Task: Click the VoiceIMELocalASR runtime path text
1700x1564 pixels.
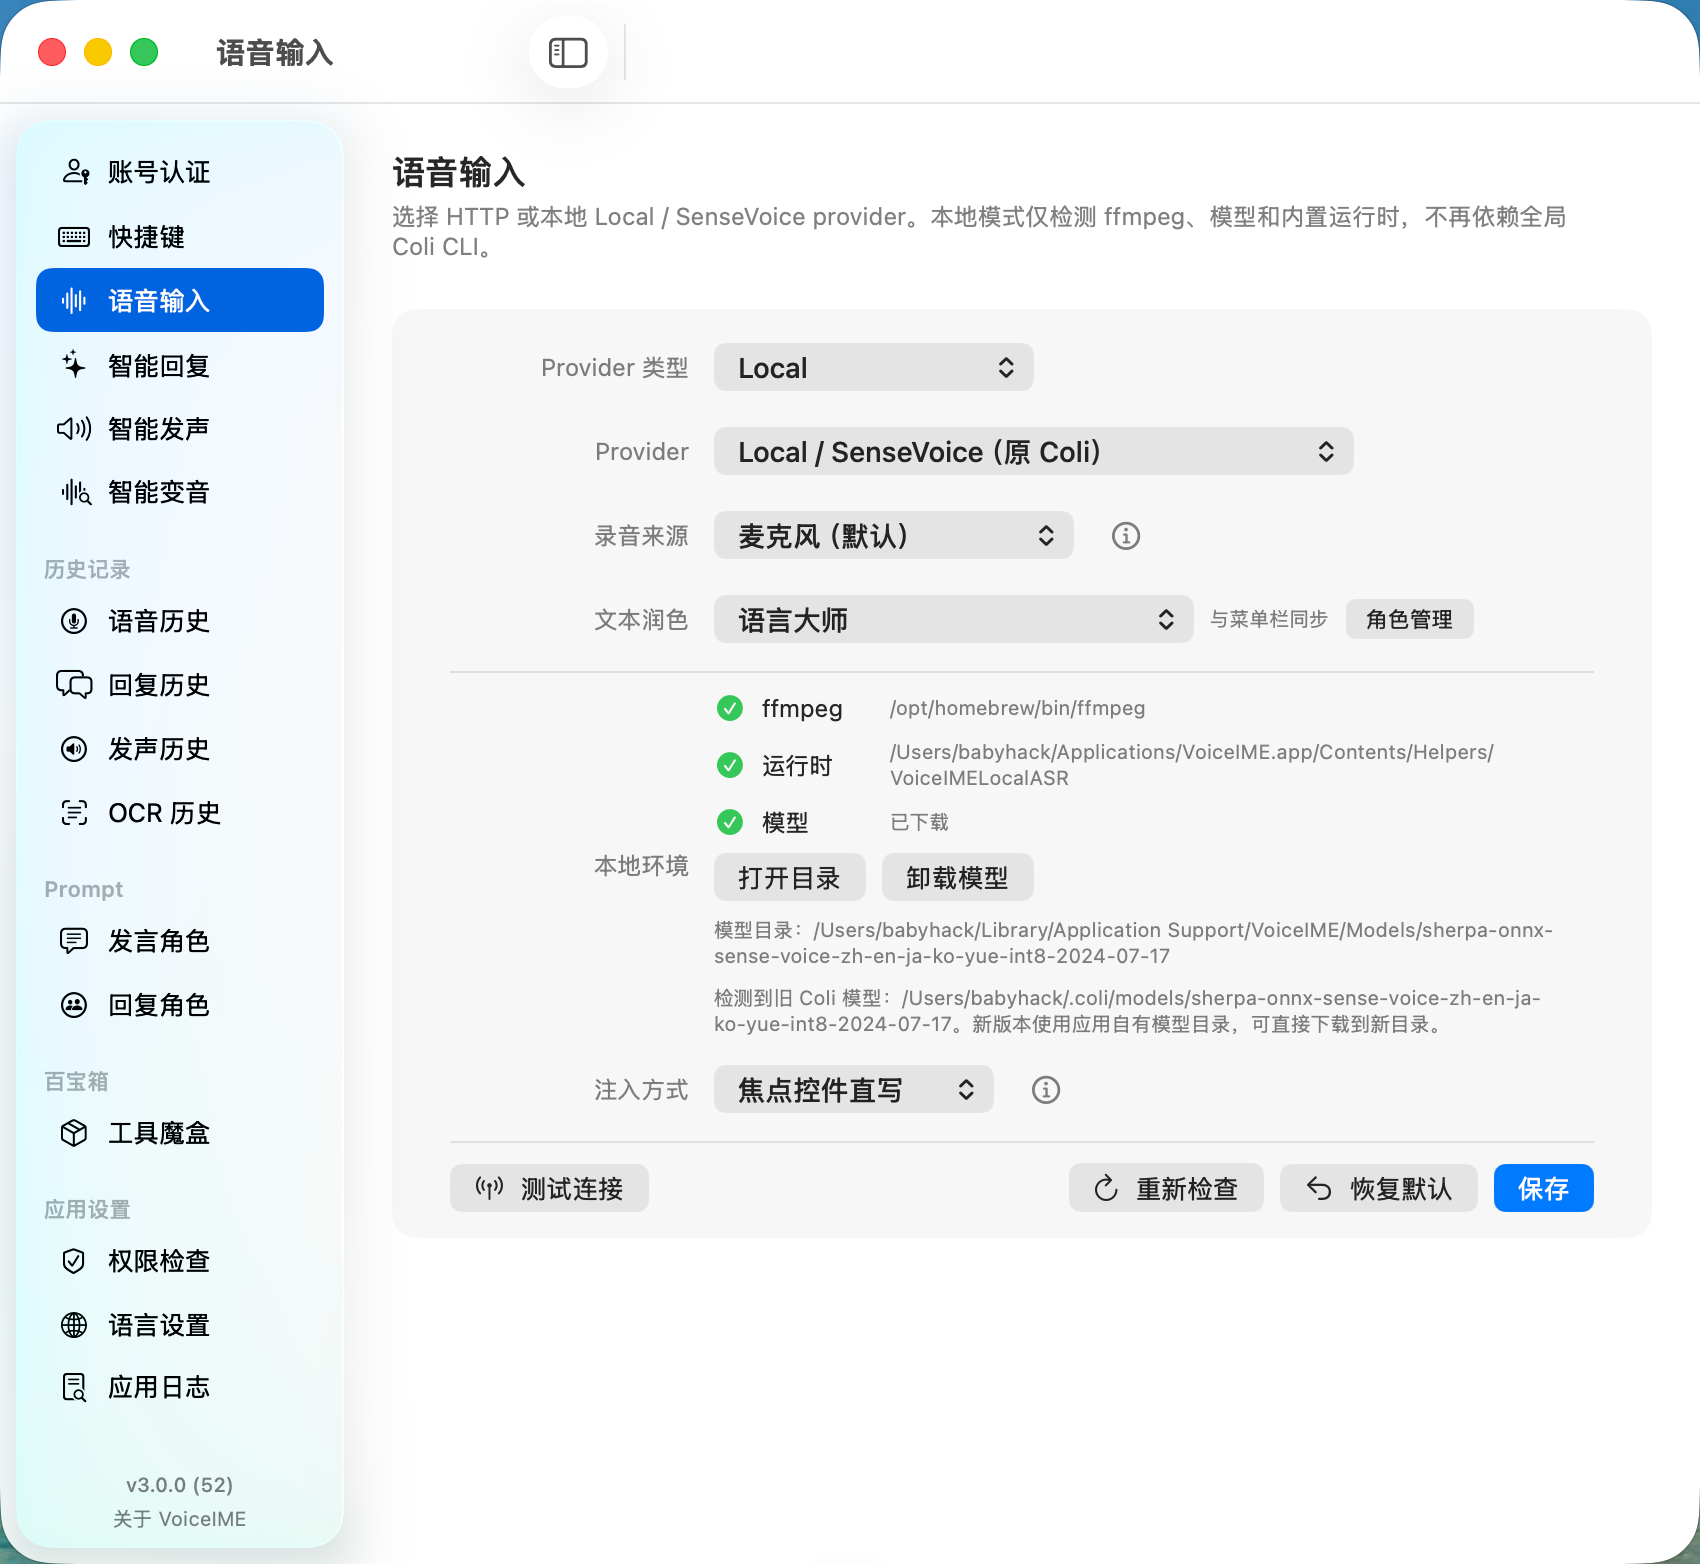Action: click(1192, 765)
